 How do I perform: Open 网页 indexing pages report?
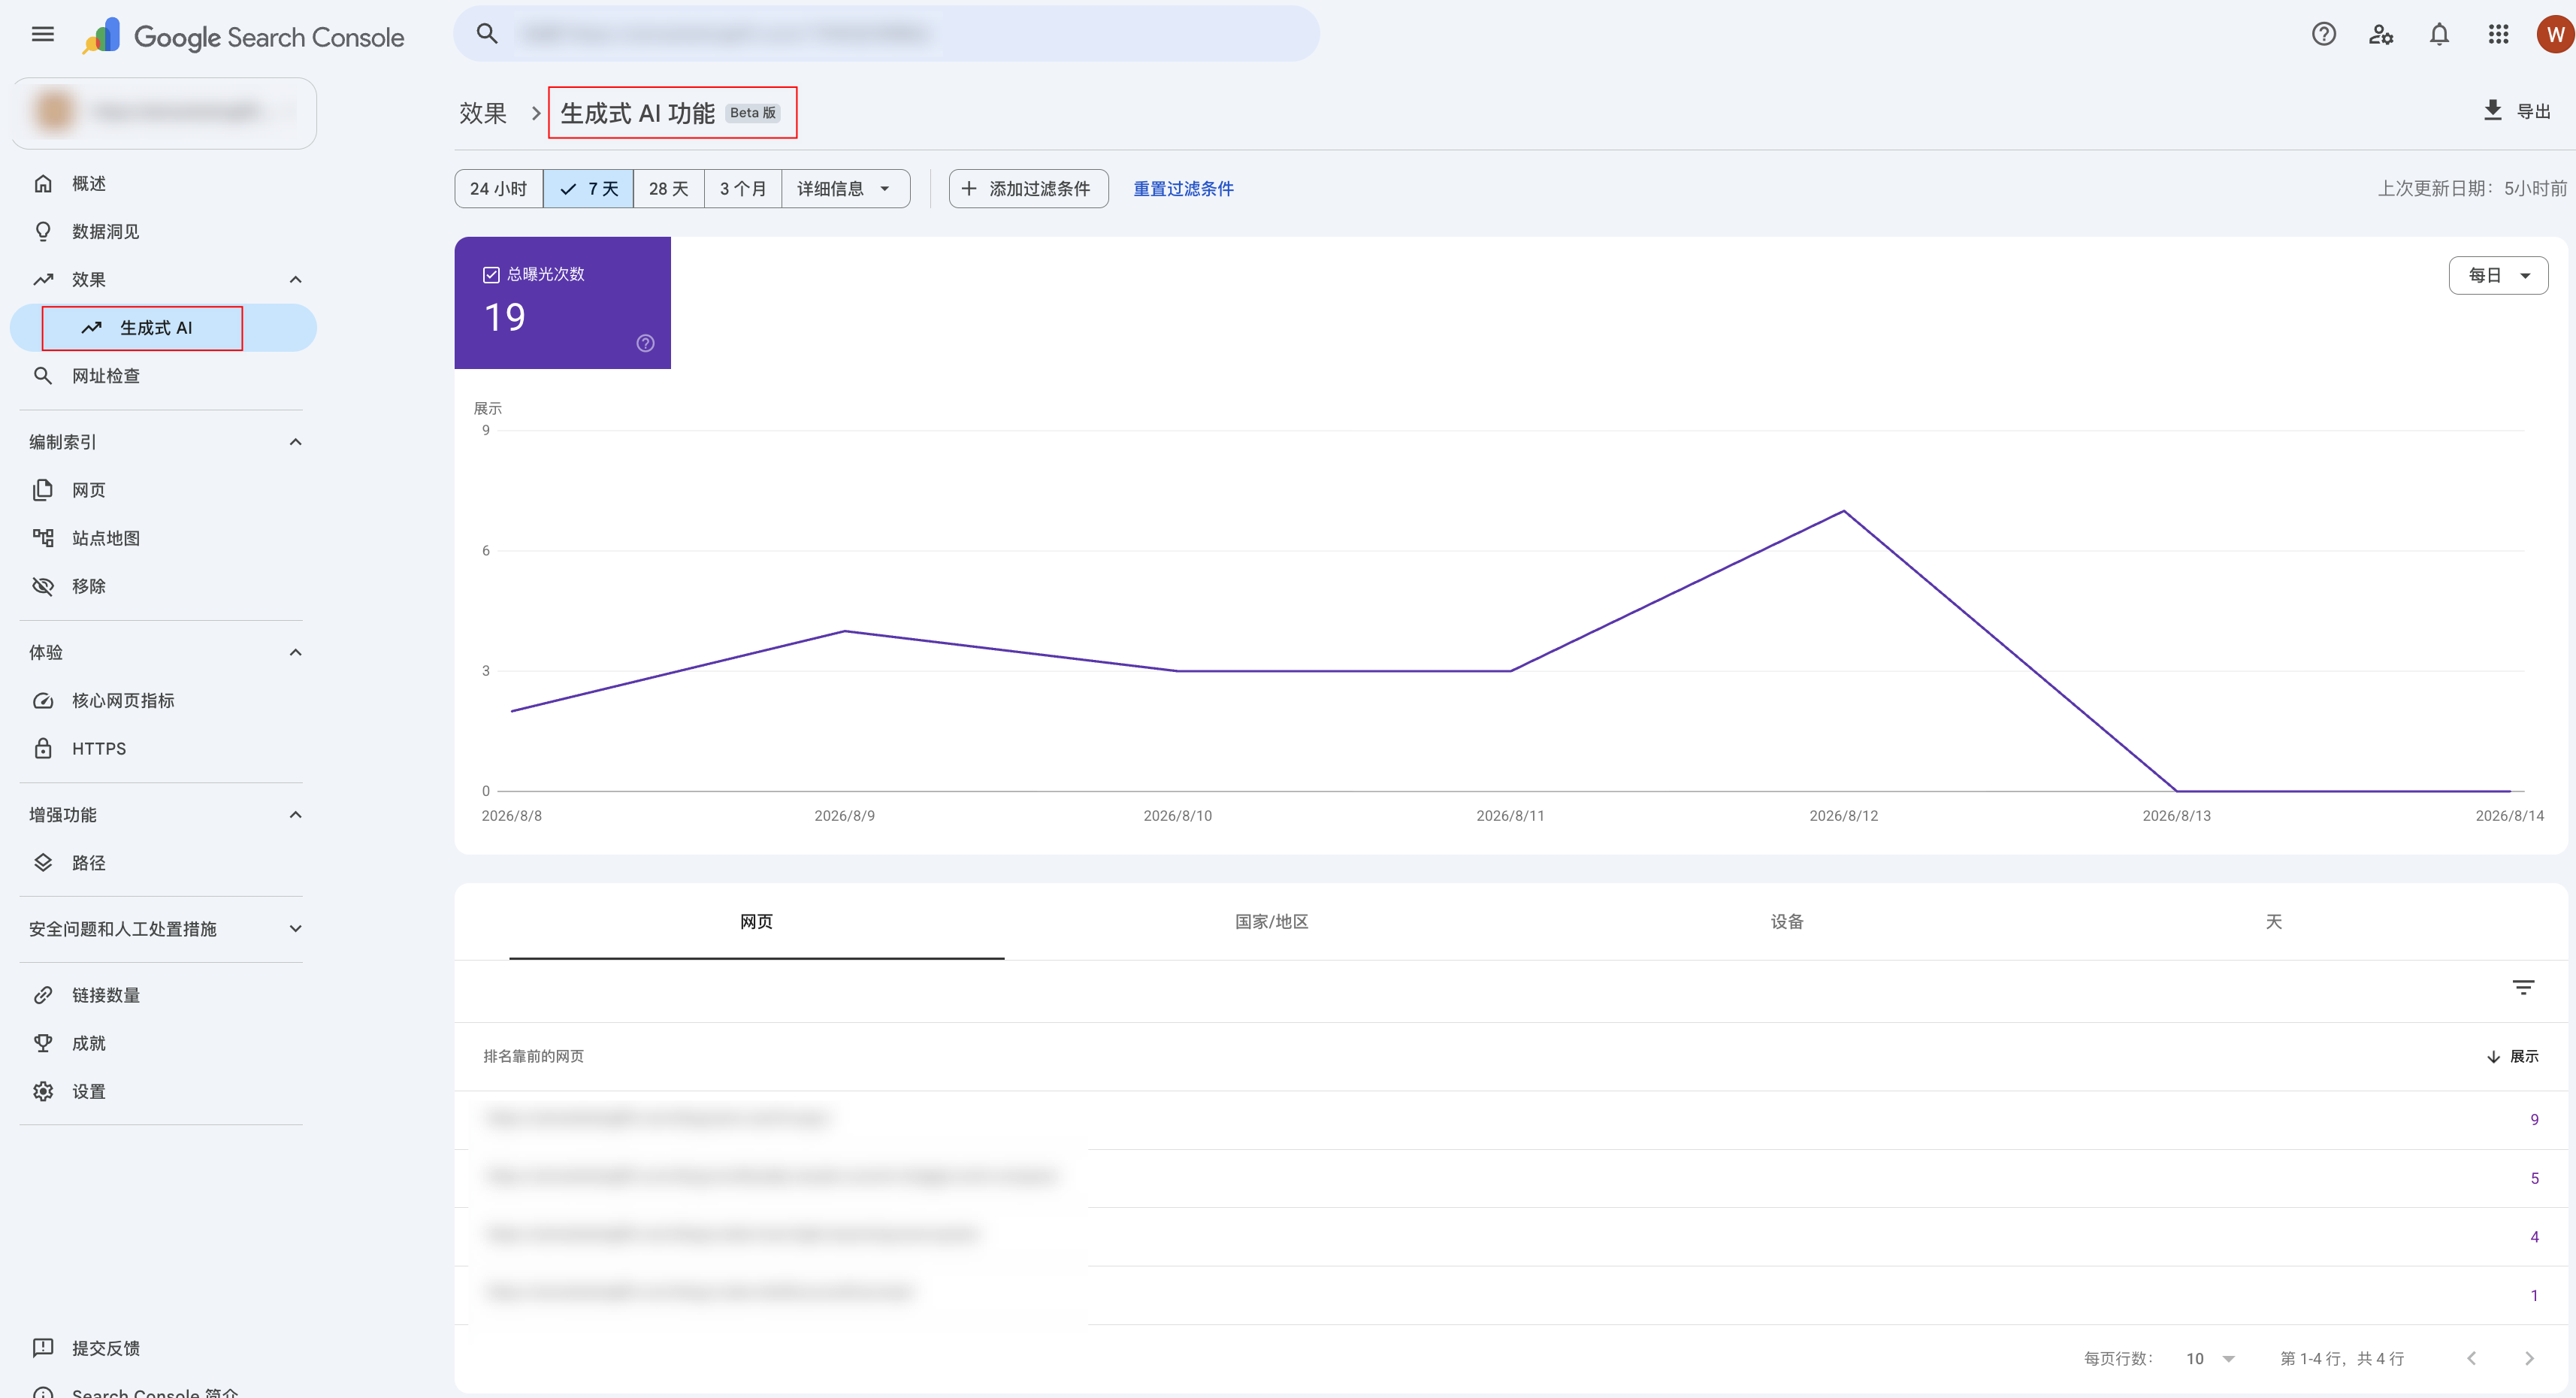(x=163, y=490)
